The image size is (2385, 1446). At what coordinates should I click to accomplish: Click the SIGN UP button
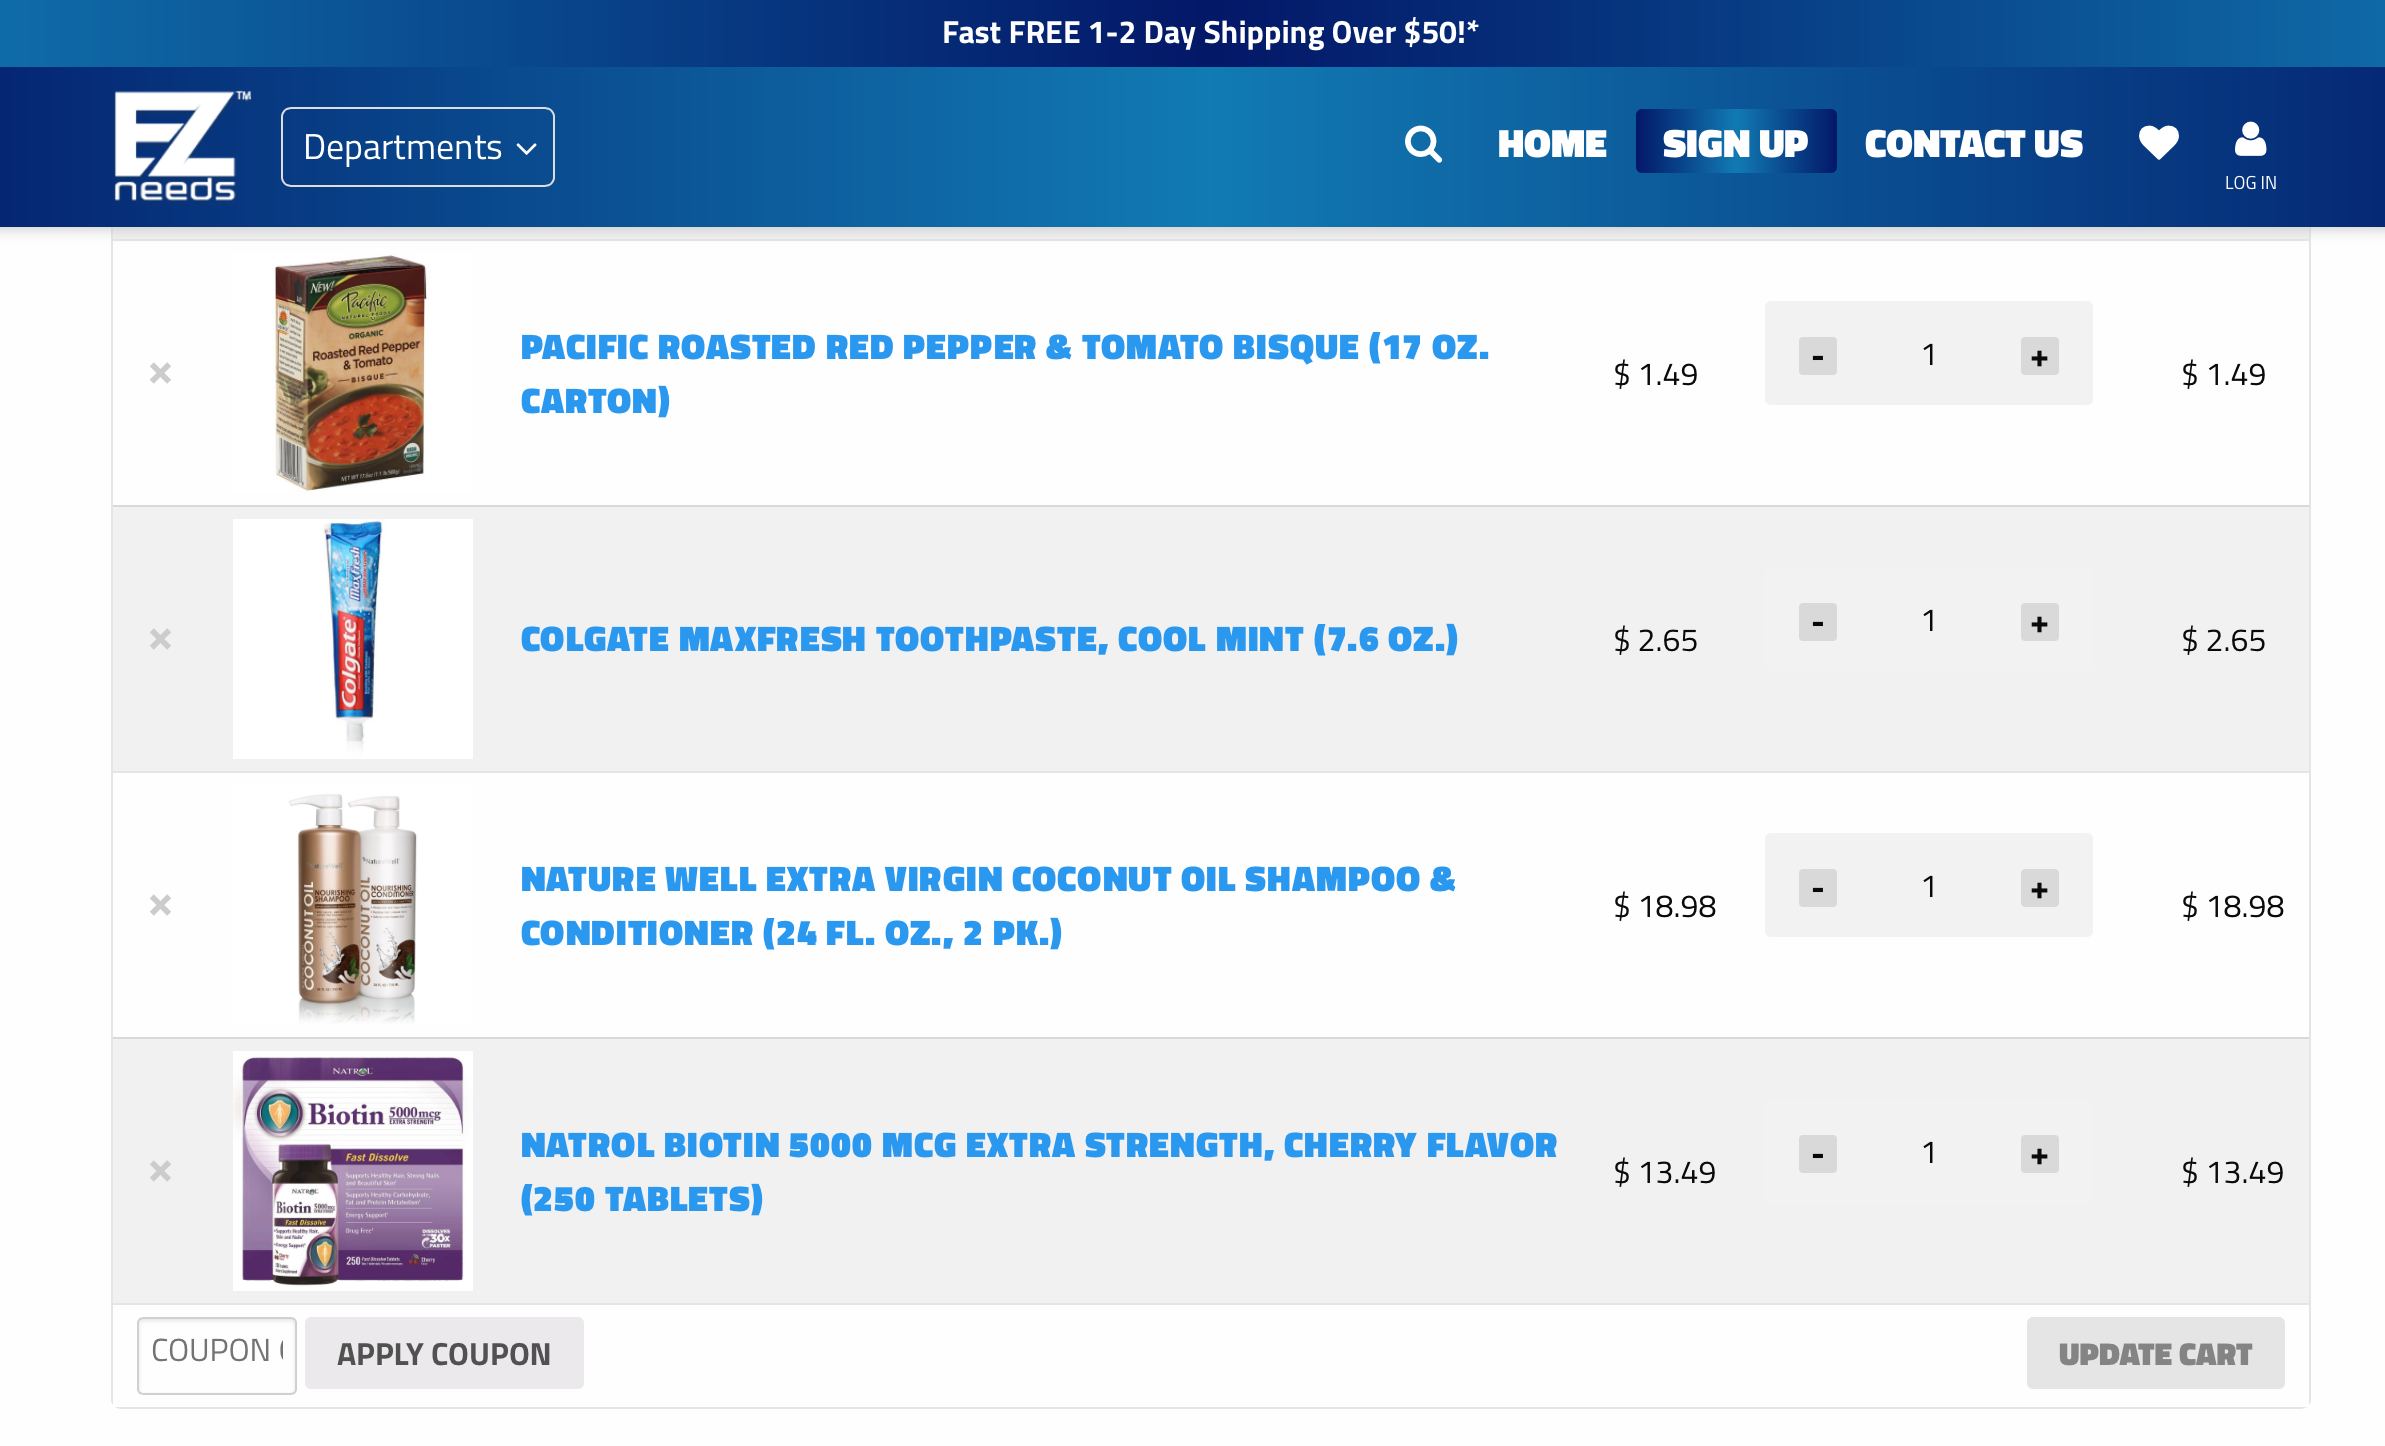tap(1735, 142)
